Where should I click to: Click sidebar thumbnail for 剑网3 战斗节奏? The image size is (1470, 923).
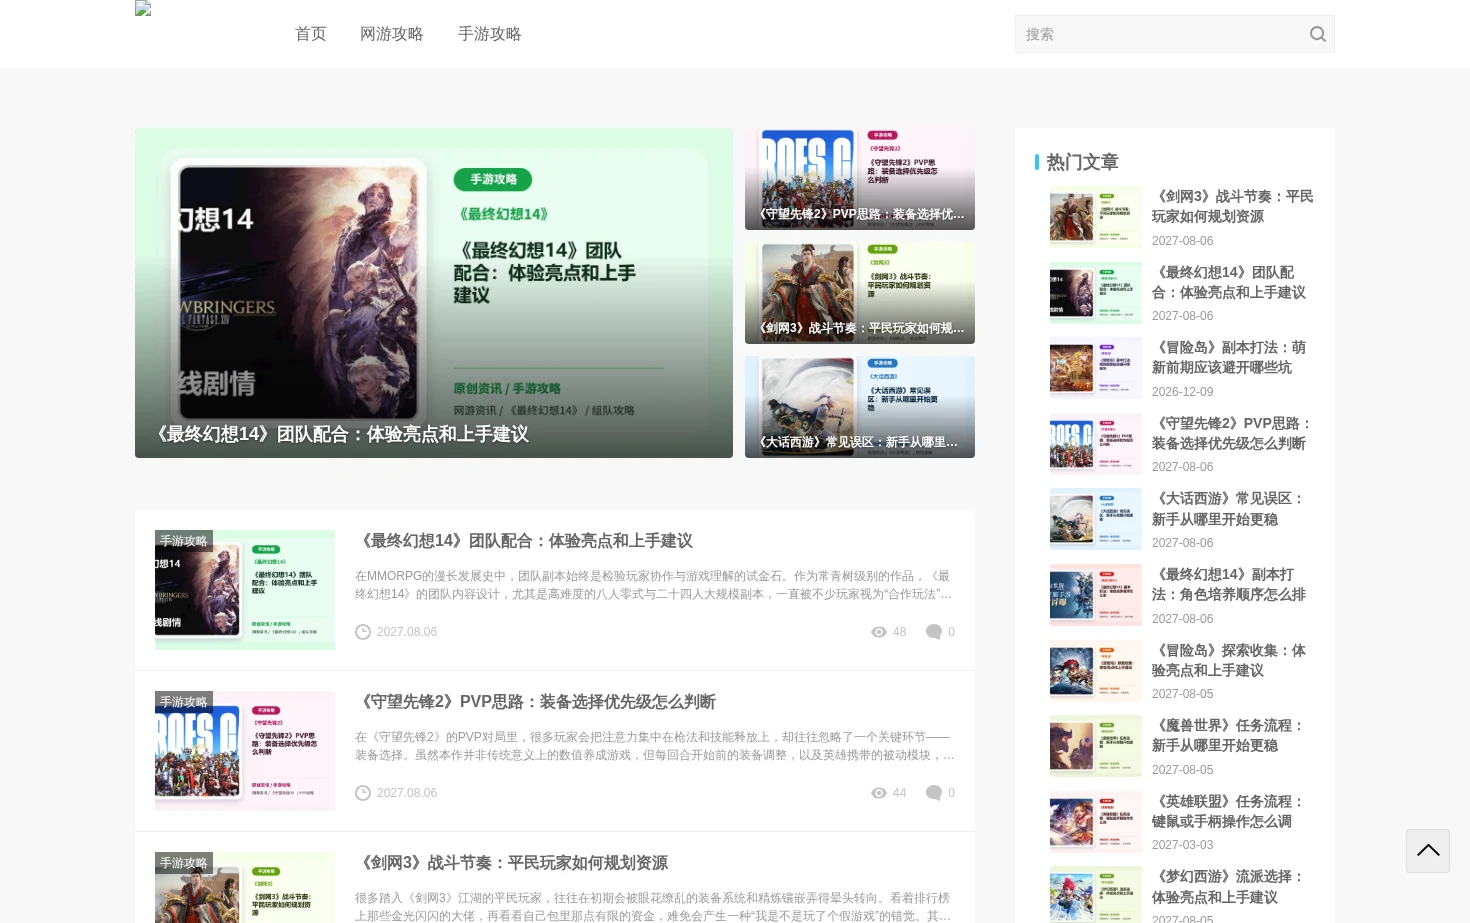coord(1096,217)
